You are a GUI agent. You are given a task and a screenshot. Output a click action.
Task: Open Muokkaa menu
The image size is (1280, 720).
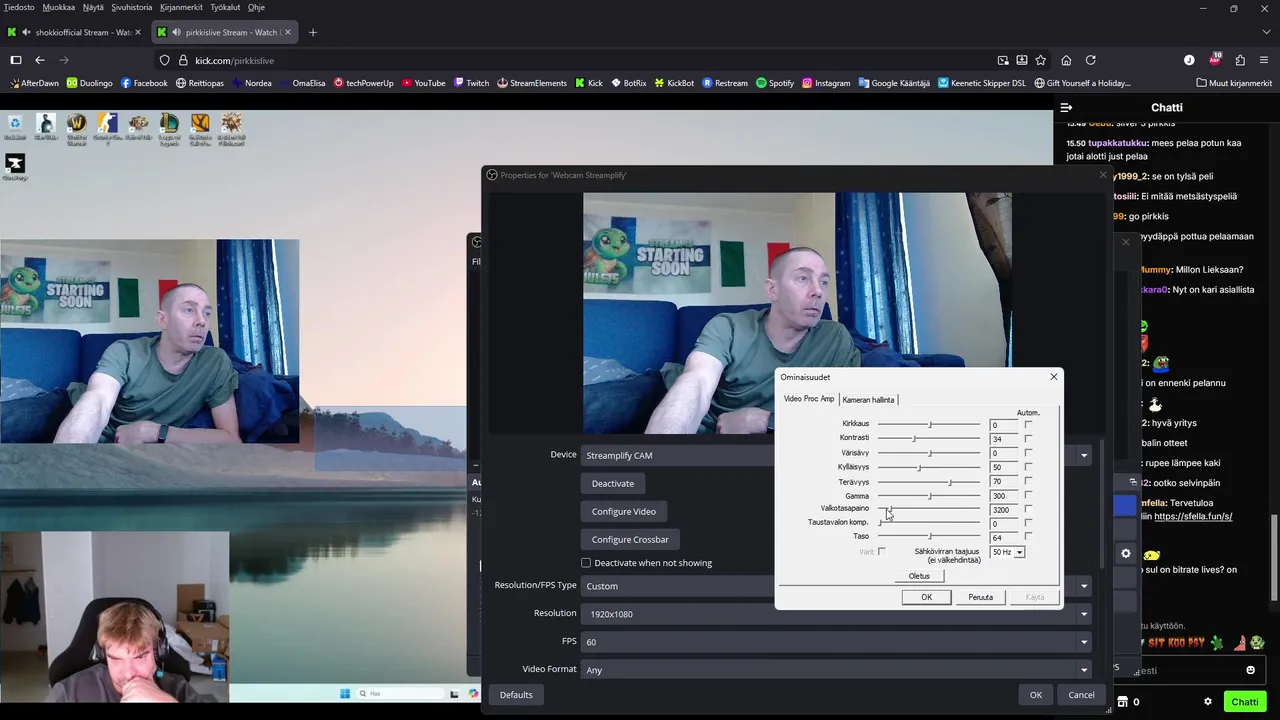(59, 7)
